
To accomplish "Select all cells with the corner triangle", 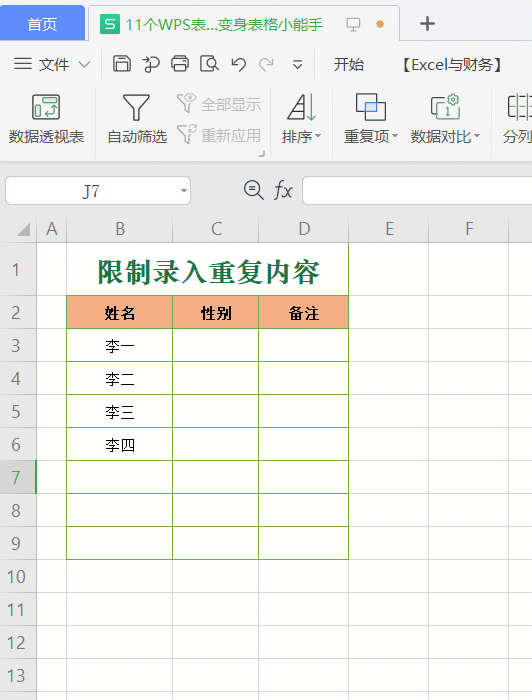I will pyautogui.click(x=23, y=229).
